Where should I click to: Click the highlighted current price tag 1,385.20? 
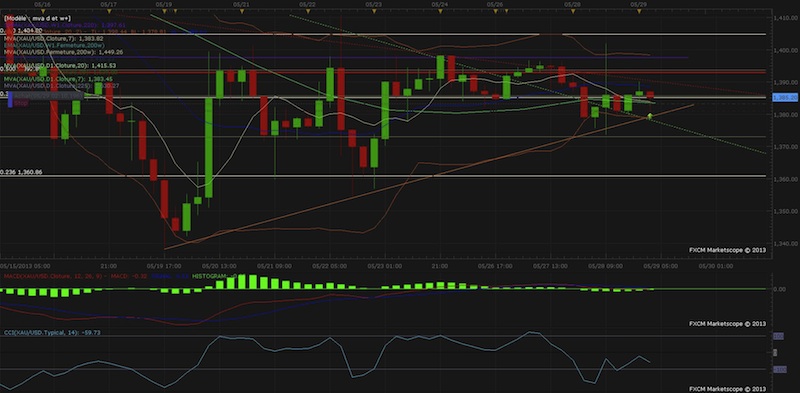tap(786, 97)
